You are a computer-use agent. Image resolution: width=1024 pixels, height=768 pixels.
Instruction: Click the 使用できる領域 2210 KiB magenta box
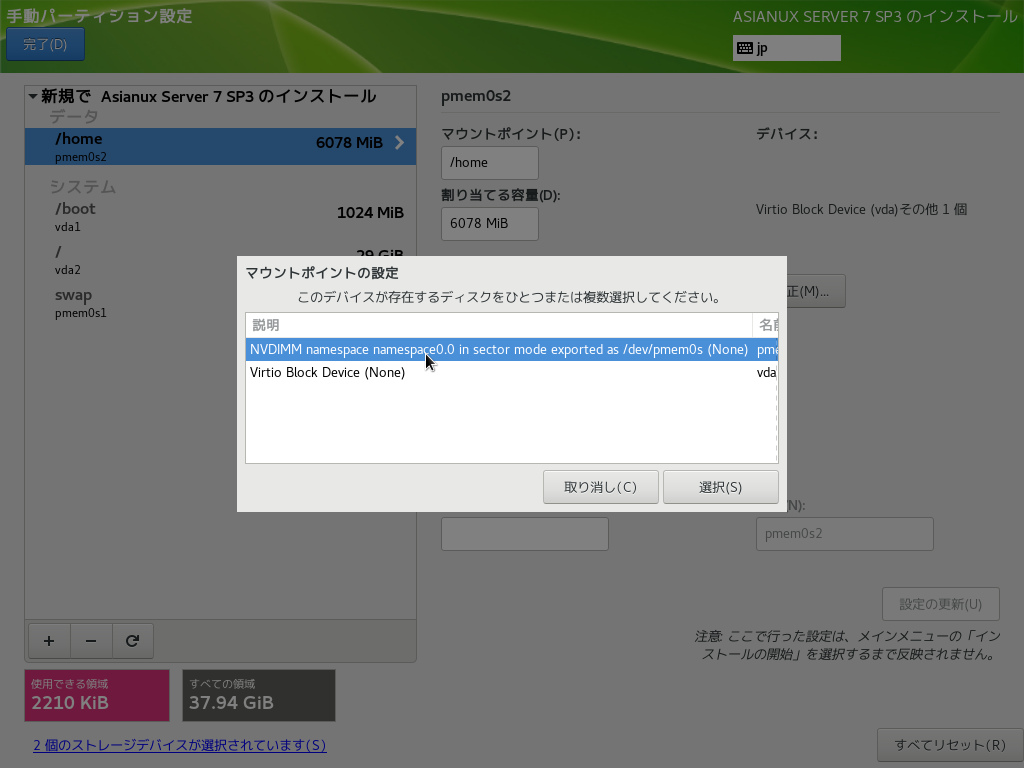[x=96, y=695]
